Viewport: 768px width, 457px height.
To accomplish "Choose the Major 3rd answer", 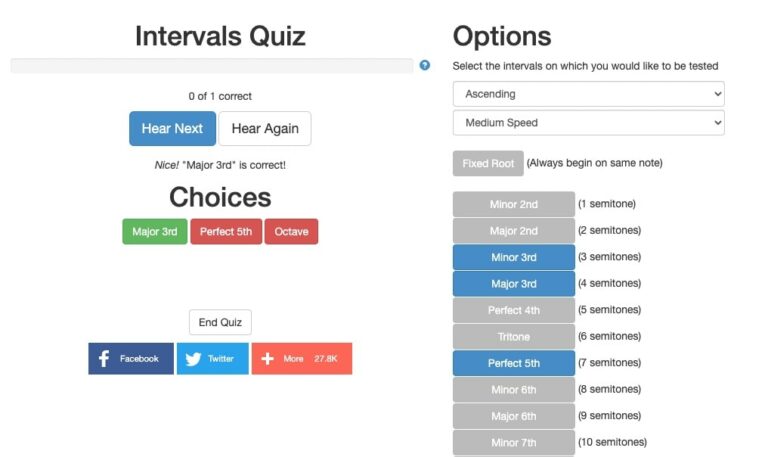I will click(x=155, y=232).
